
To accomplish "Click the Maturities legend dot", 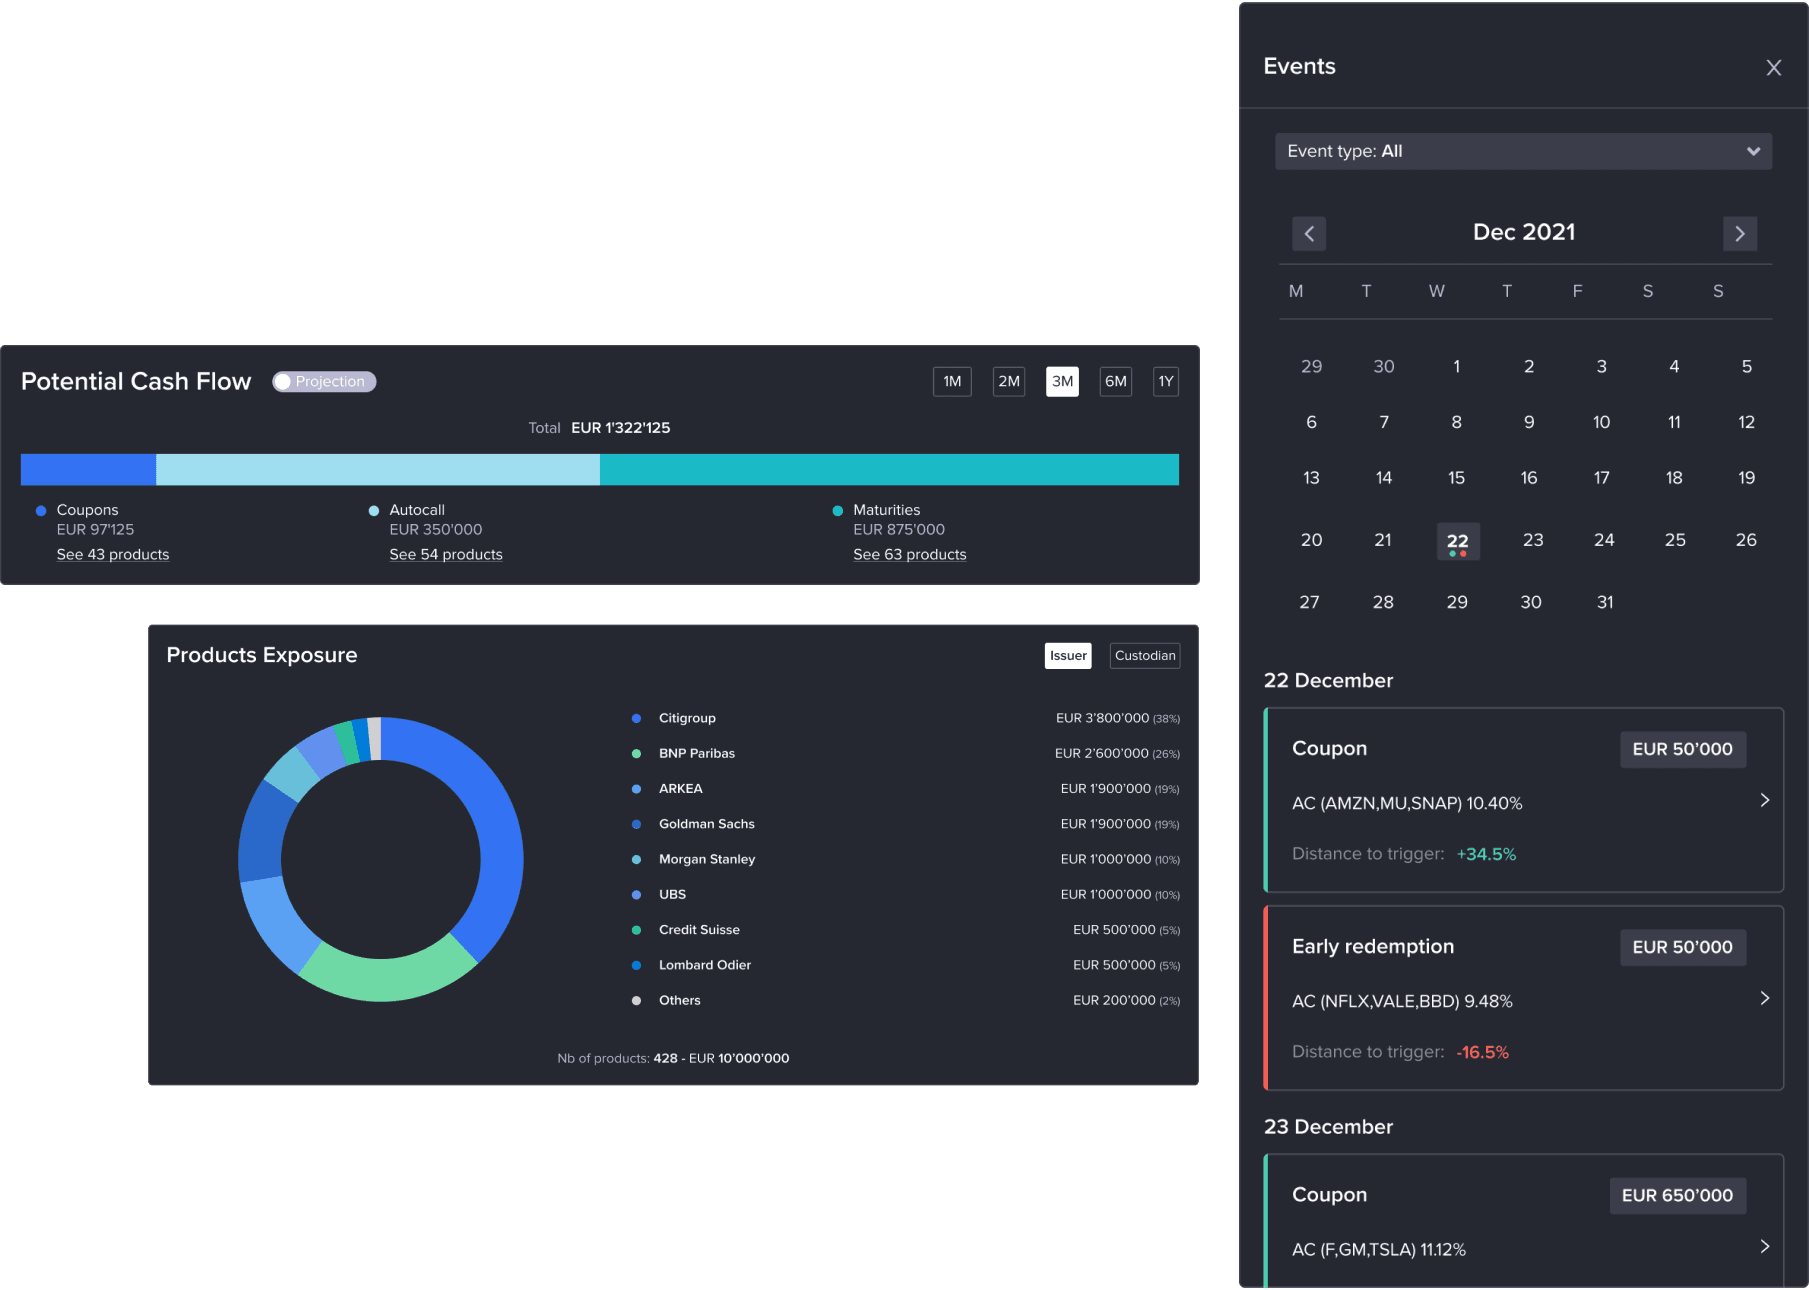I will pos(838,510).
